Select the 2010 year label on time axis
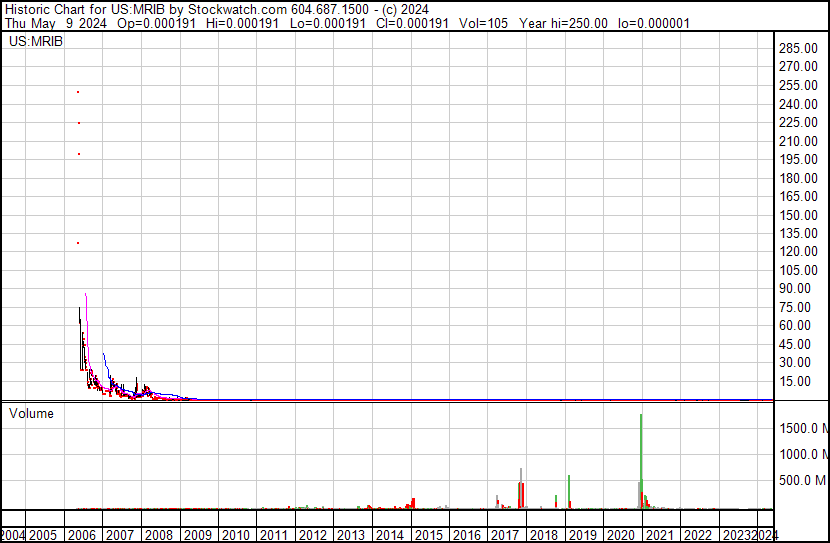Viewport: 830px width, 543px height. (x=236, y=535)
